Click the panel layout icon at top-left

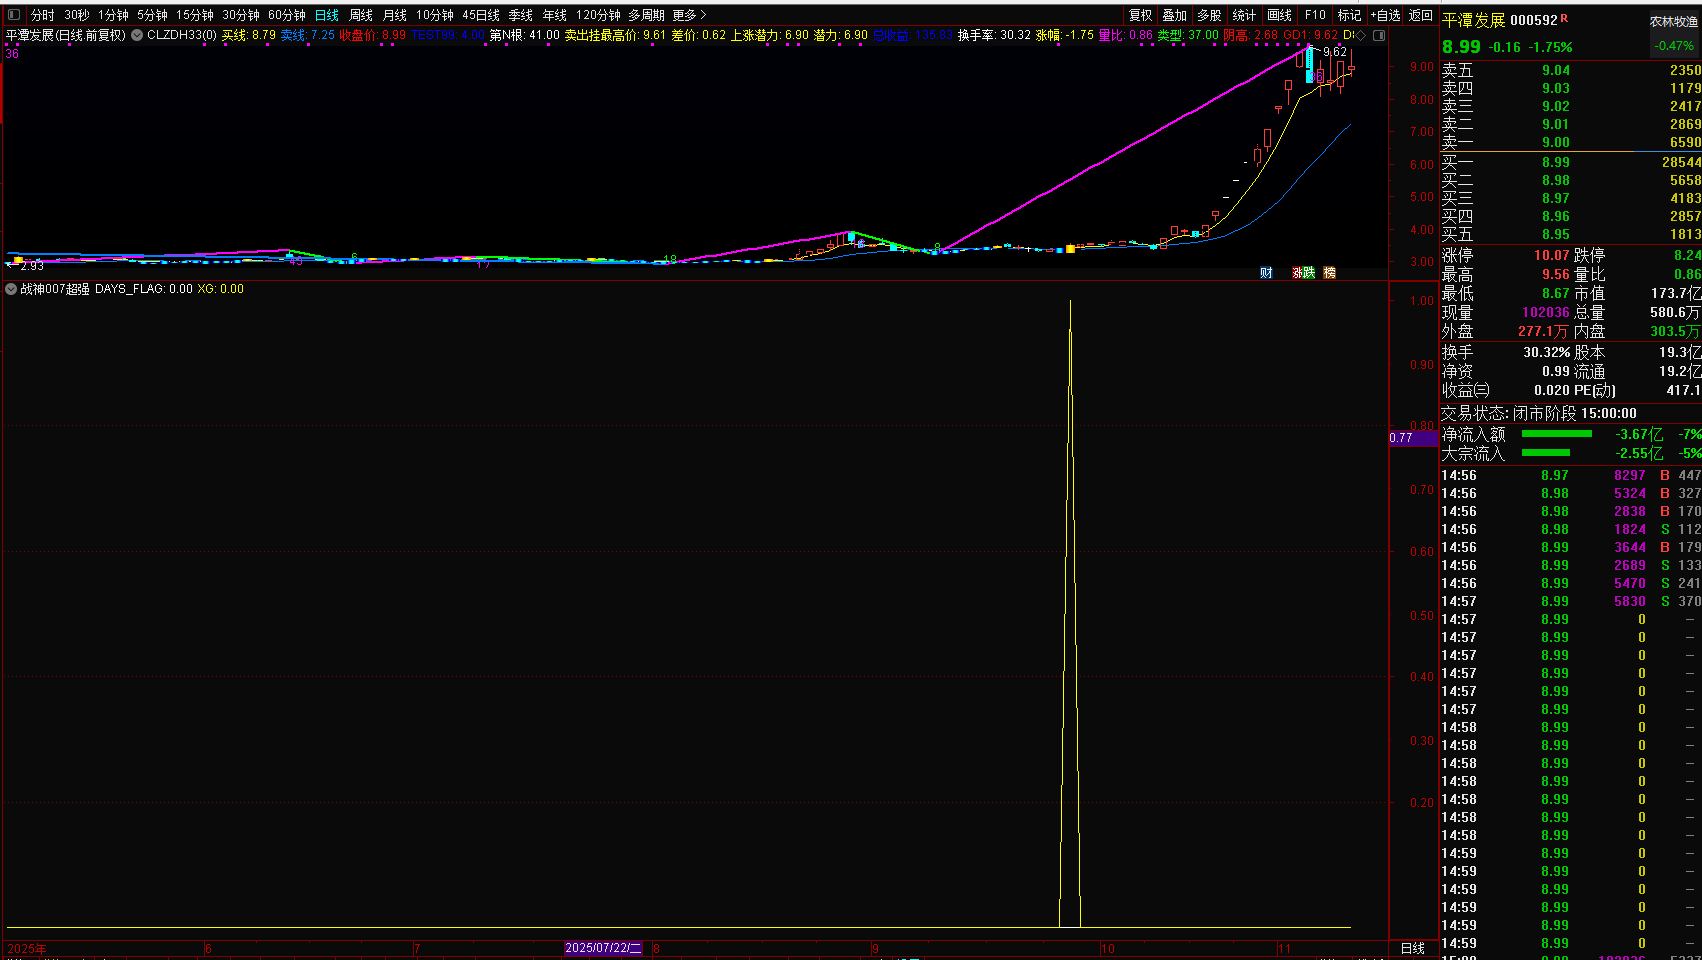click(x=14, y=15)
